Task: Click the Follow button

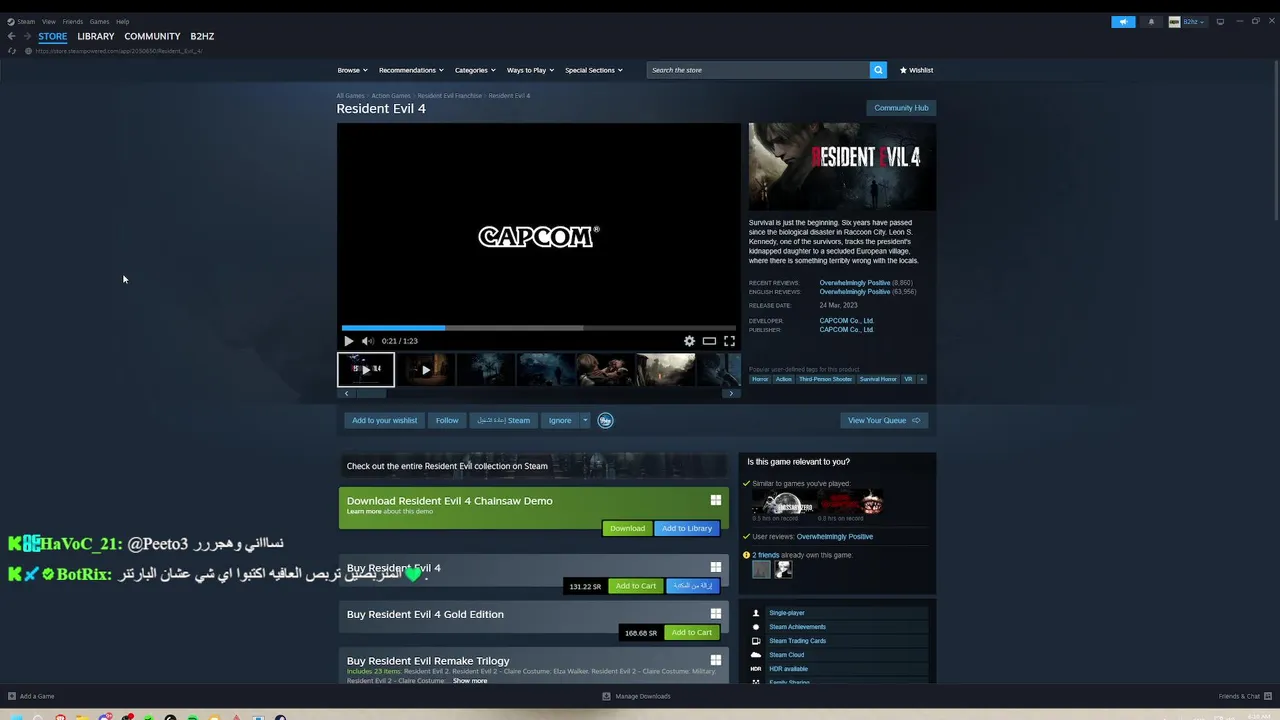Action: click(x=447, y=420)
